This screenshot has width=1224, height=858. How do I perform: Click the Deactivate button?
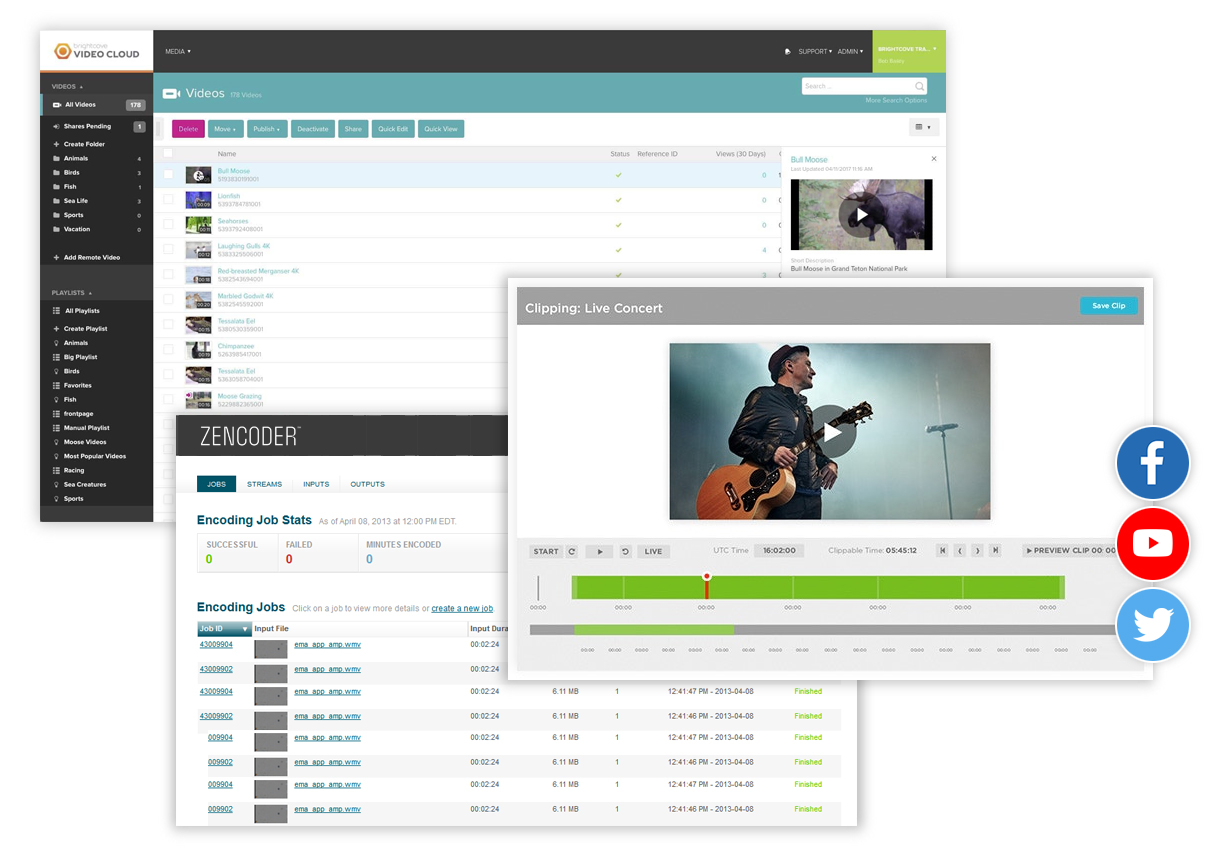(313, 129)
